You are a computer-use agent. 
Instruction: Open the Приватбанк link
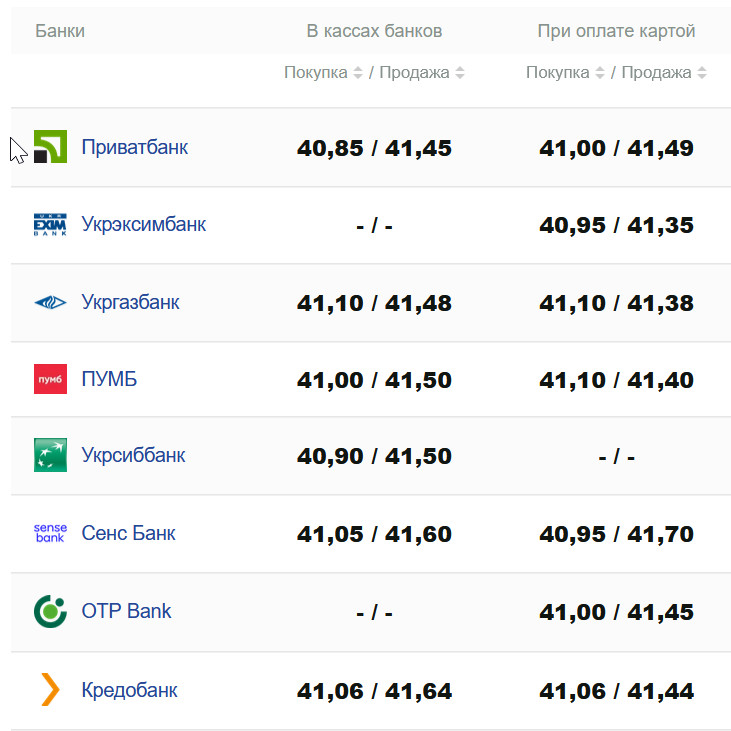coord(134,147)
